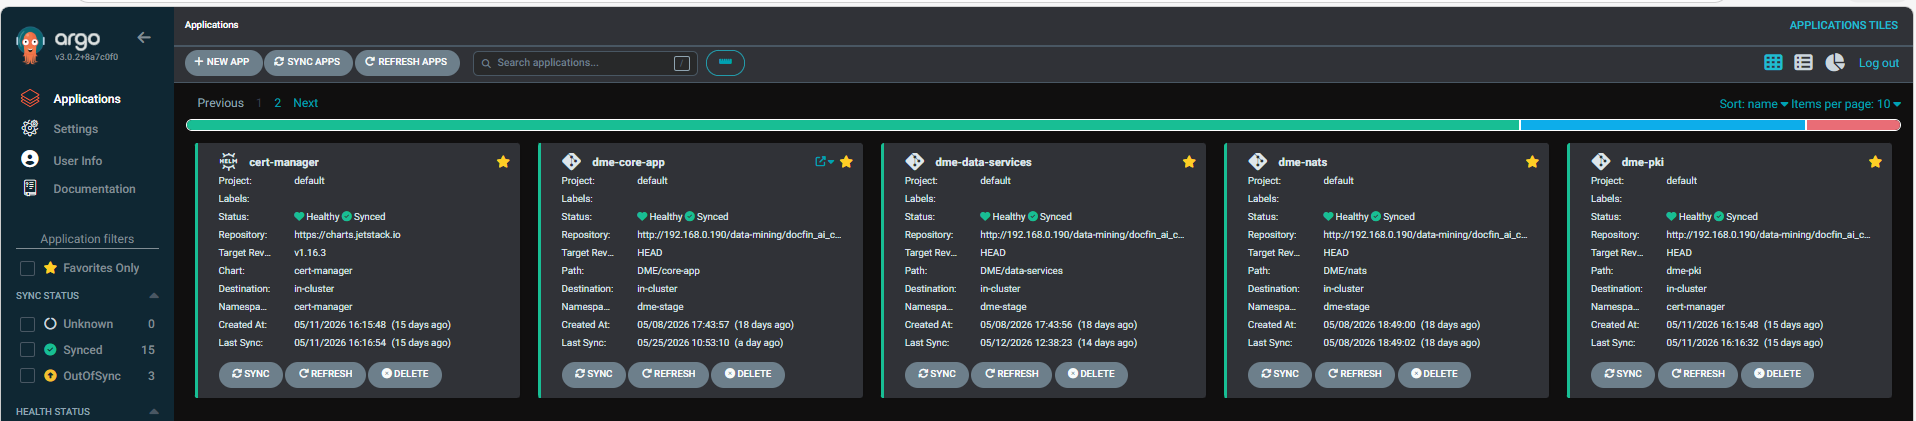Click the dme-core-app git icon

tap(571, 161)
